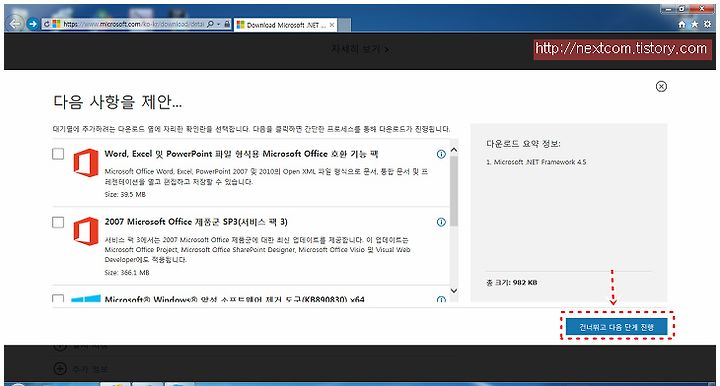This screenshot has height=386, width=720.
Task: Click the lock security icon in address bar
Action: [227, 24]
